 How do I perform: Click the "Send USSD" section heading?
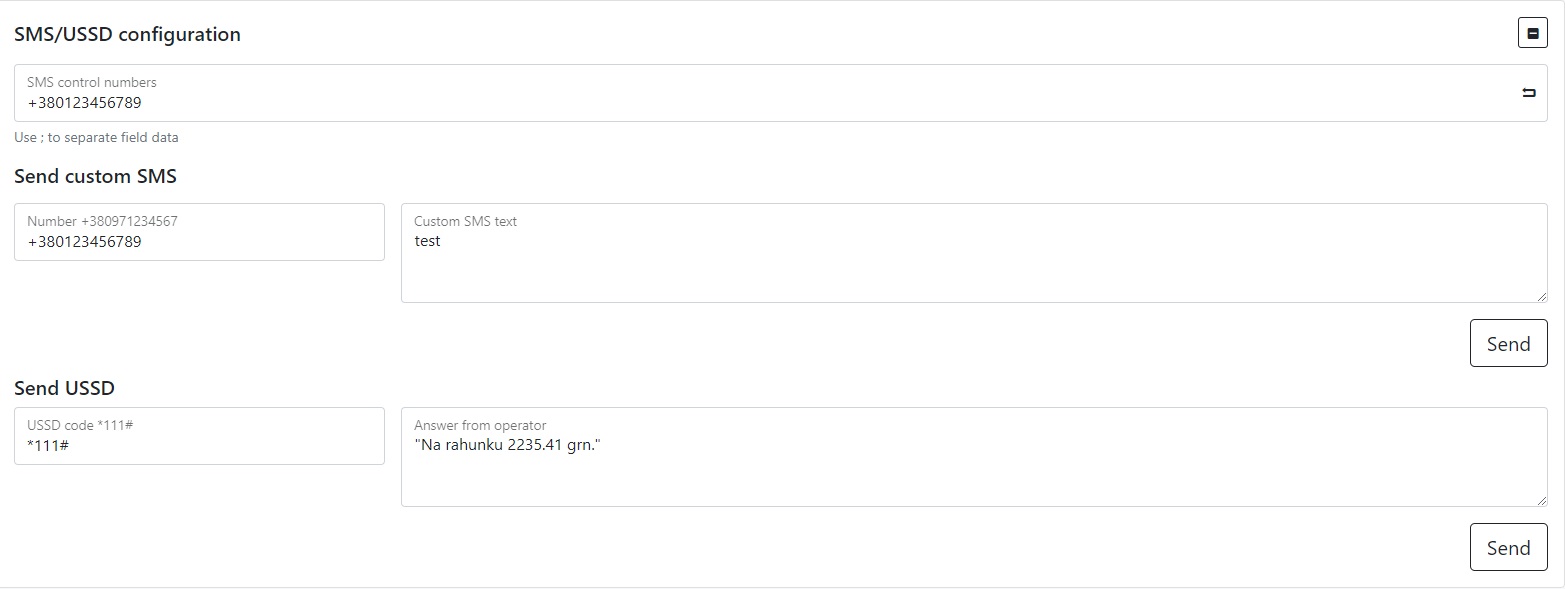(64, 388)
